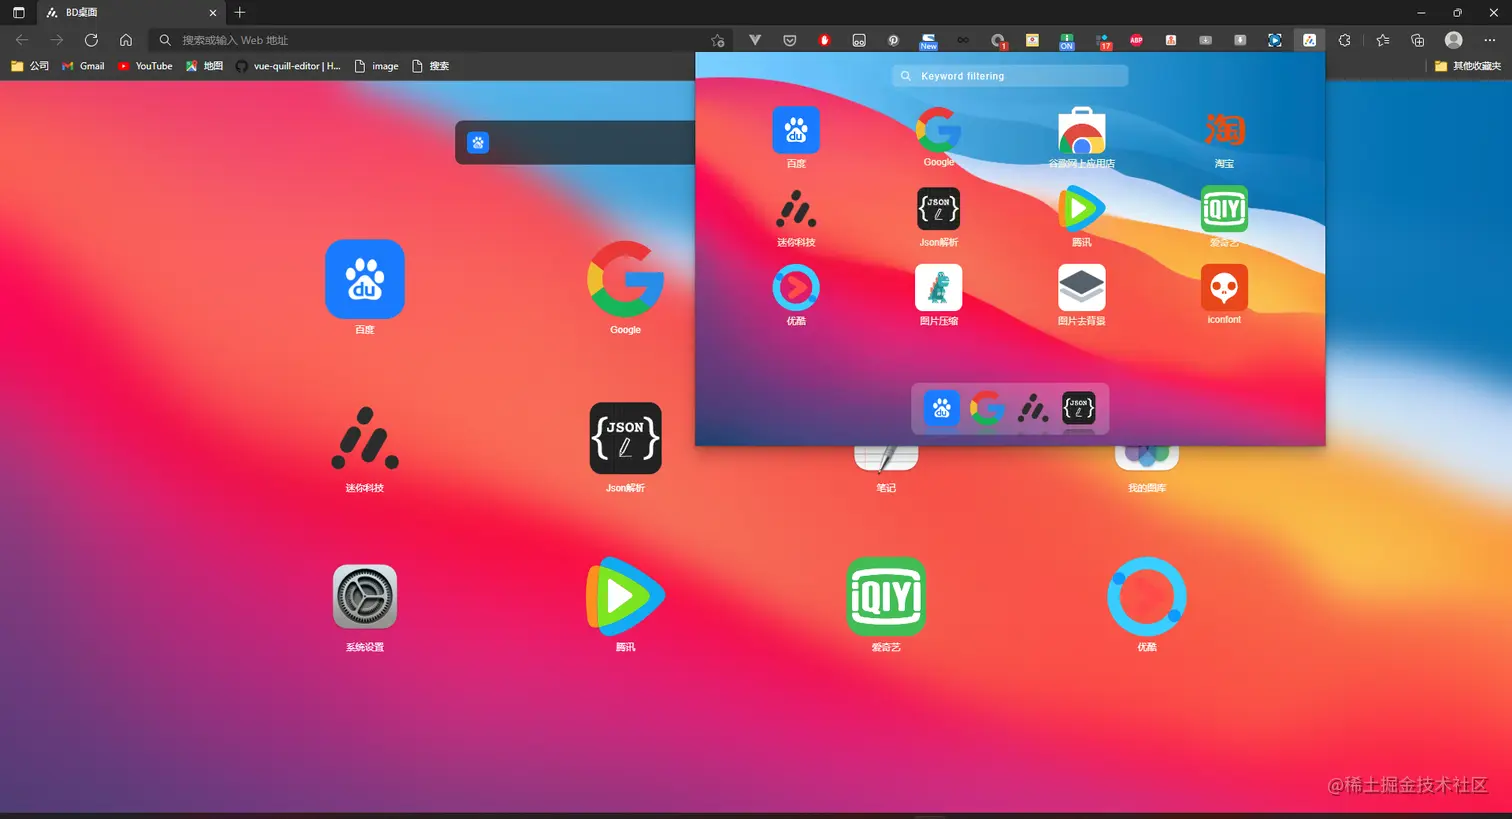This screenshot has width=1512, height=819.
Task: Open large Baidu (百度) desktop icon
Action: [x=365, y=279]
